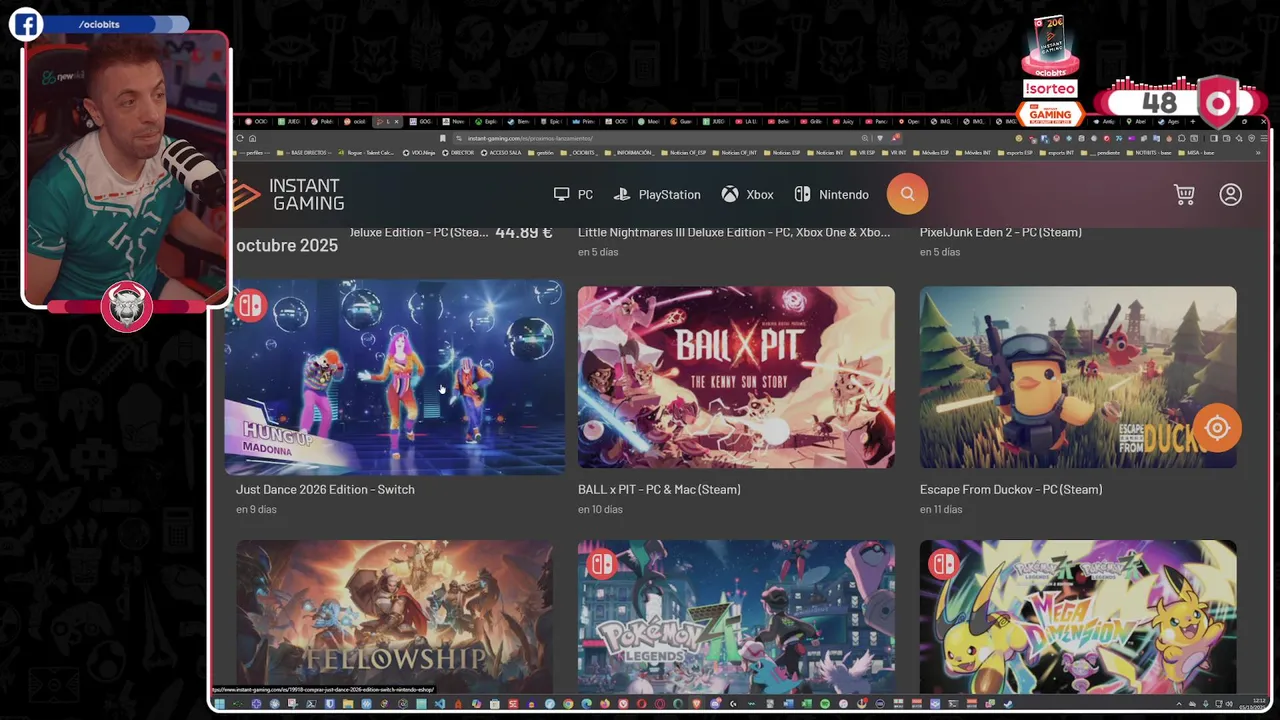
Task: Click the zoom magnifier icon in address bar
Action: click(x=865, y=138)
